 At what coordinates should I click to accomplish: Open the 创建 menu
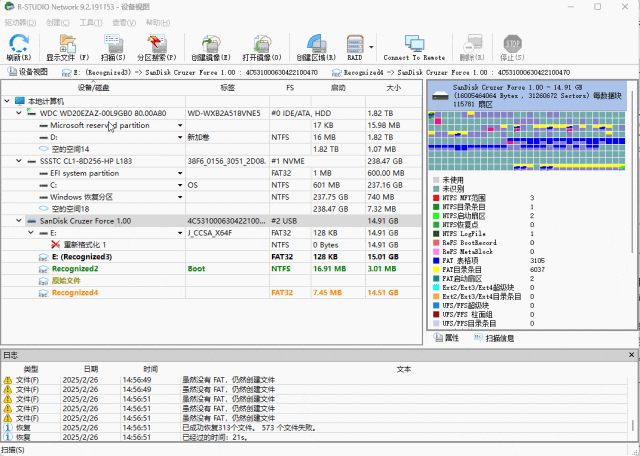coord(57,22)
